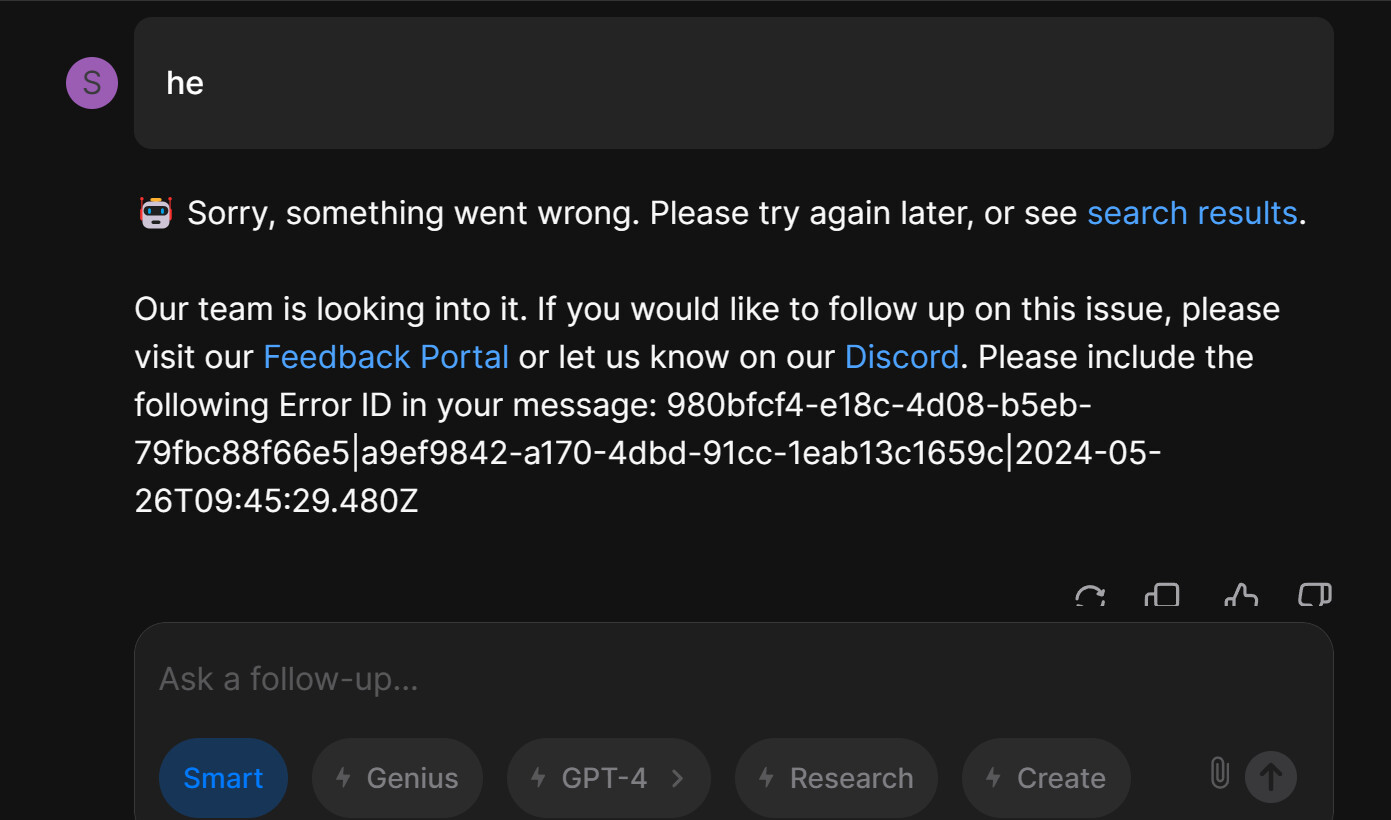The width and height of the screenshot is (1391, 820).
Task: Enable the Research mode option
Action: (836, 778)
